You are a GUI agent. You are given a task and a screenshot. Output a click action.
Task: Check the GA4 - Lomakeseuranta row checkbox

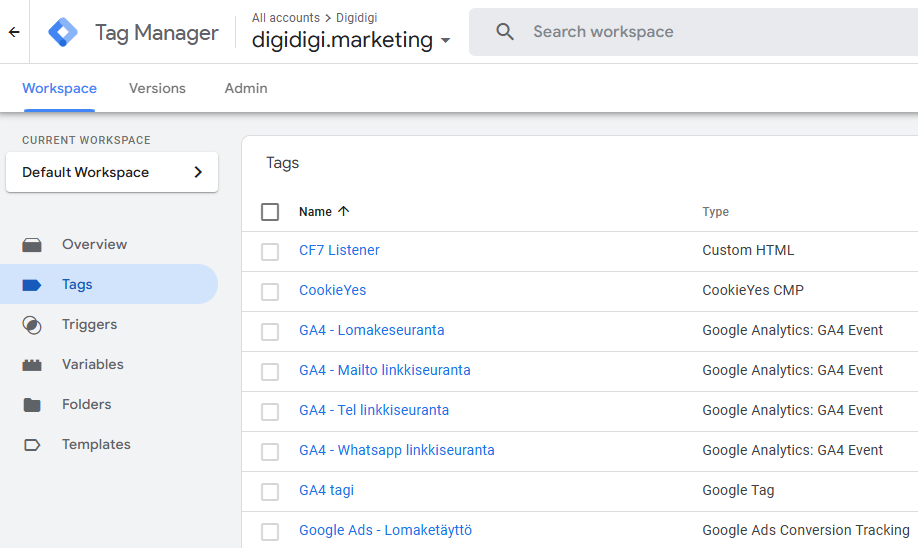[270, 332]
